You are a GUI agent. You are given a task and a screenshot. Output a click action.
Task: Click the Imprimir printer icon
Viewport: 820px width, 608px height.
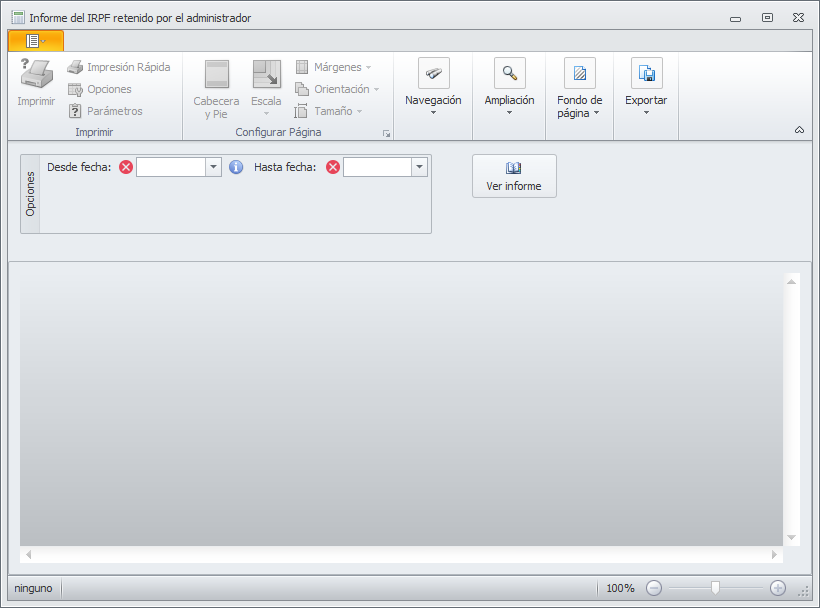[36, 73]
